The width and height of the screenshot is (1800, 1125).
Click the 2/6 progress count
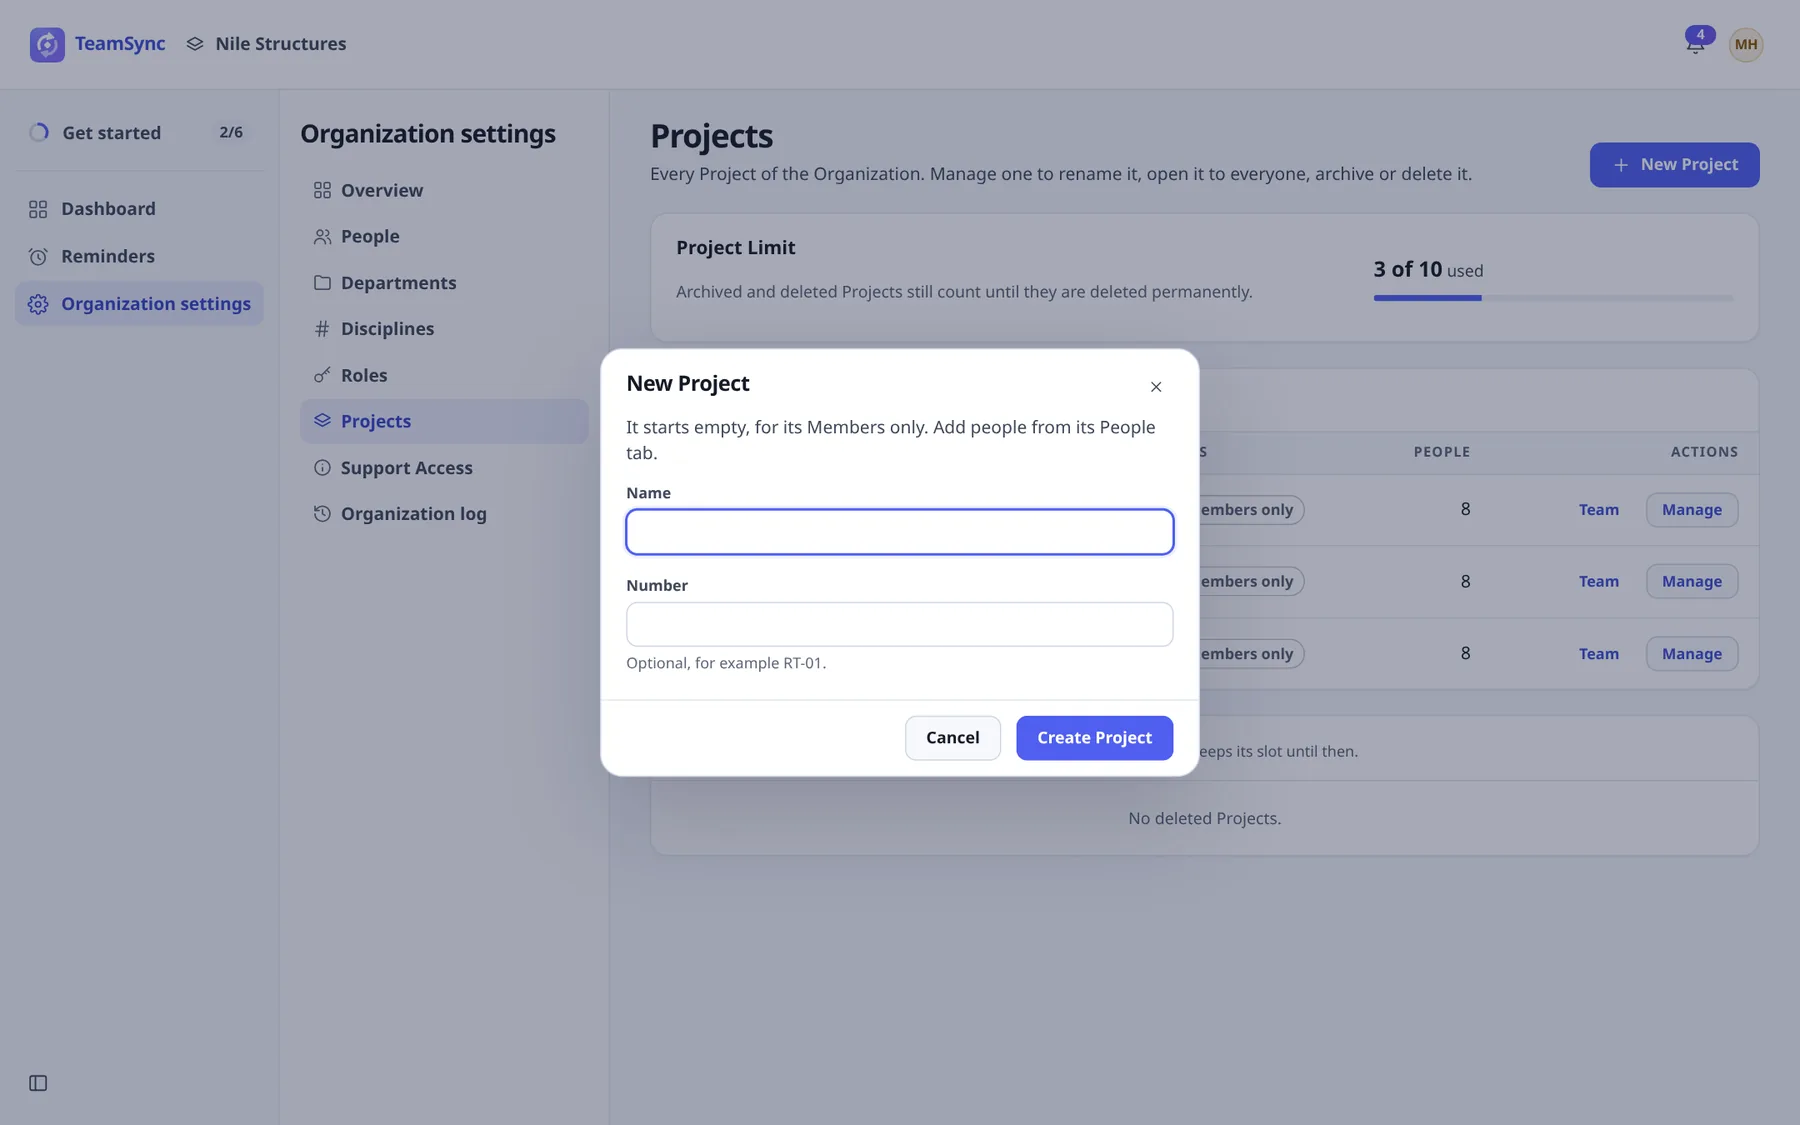(231, 132)
